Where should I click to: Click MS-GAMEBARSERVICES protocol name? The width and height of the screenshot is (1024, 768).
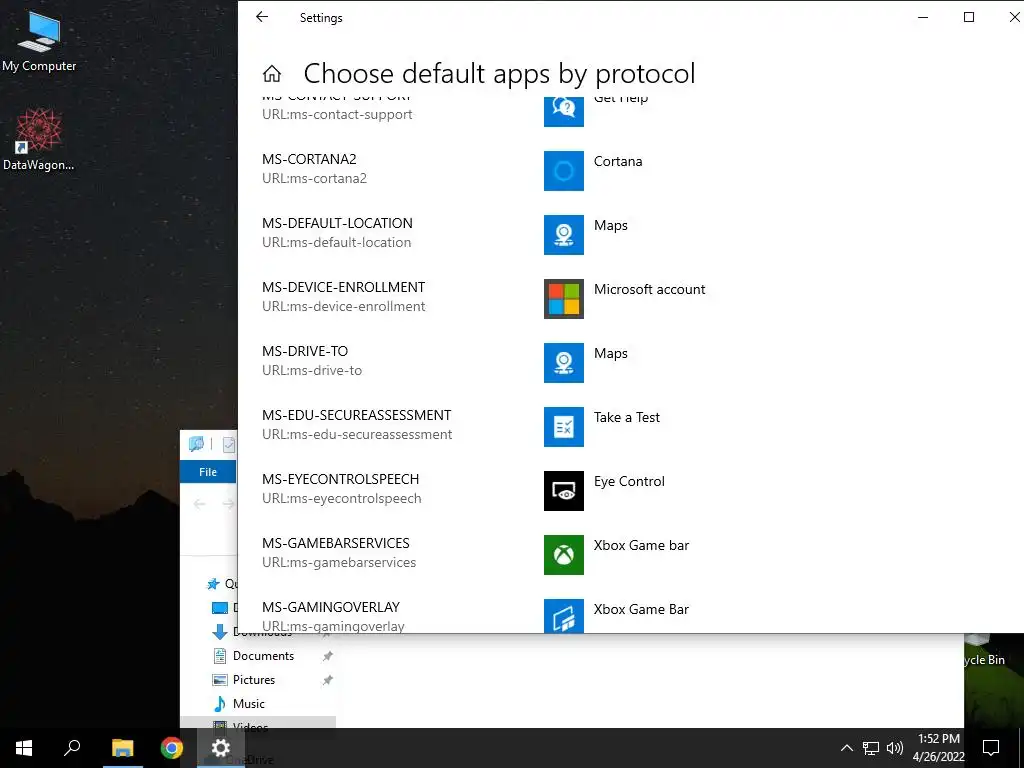click(336, 543)
